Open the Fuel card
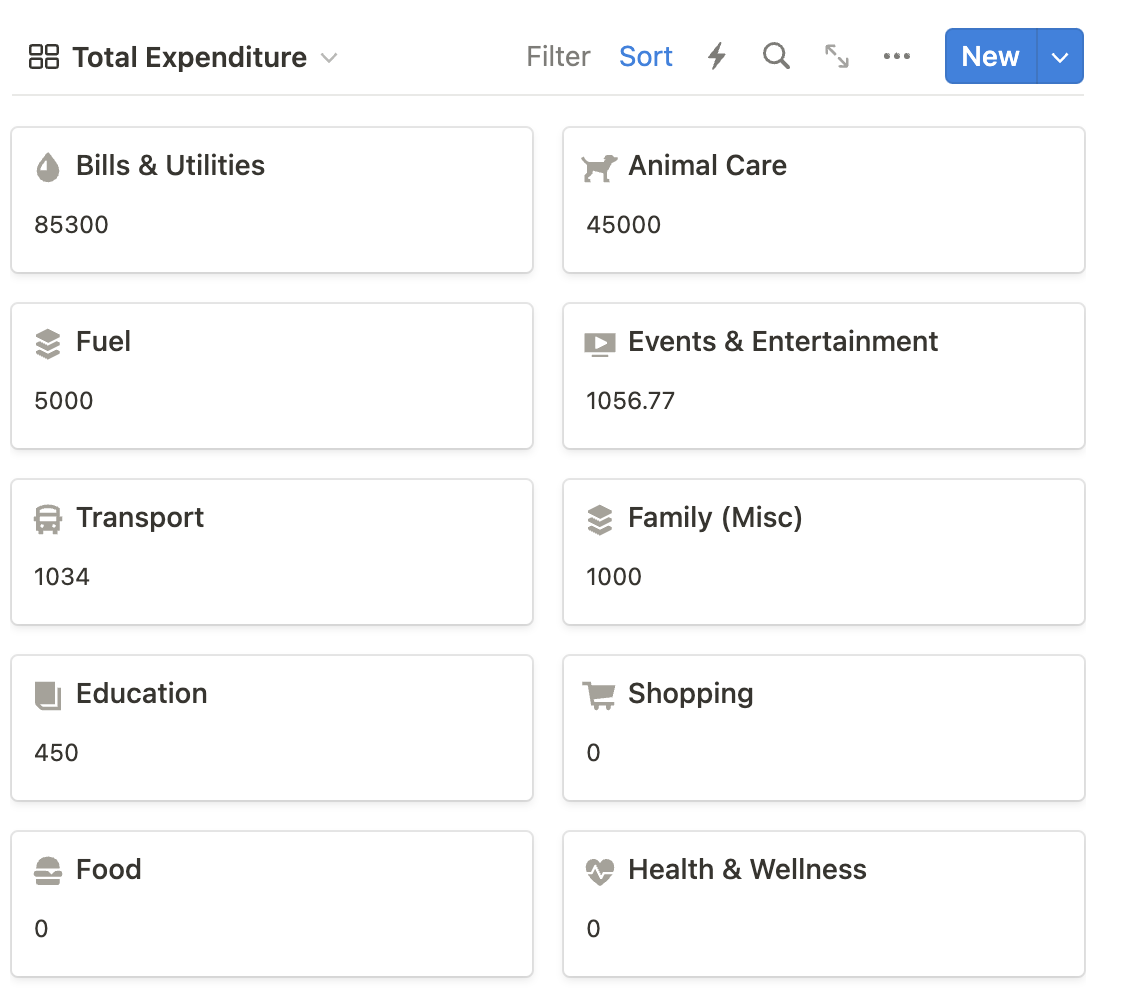This screenshot has height=1004, width=1122. [x=271, y=376]
